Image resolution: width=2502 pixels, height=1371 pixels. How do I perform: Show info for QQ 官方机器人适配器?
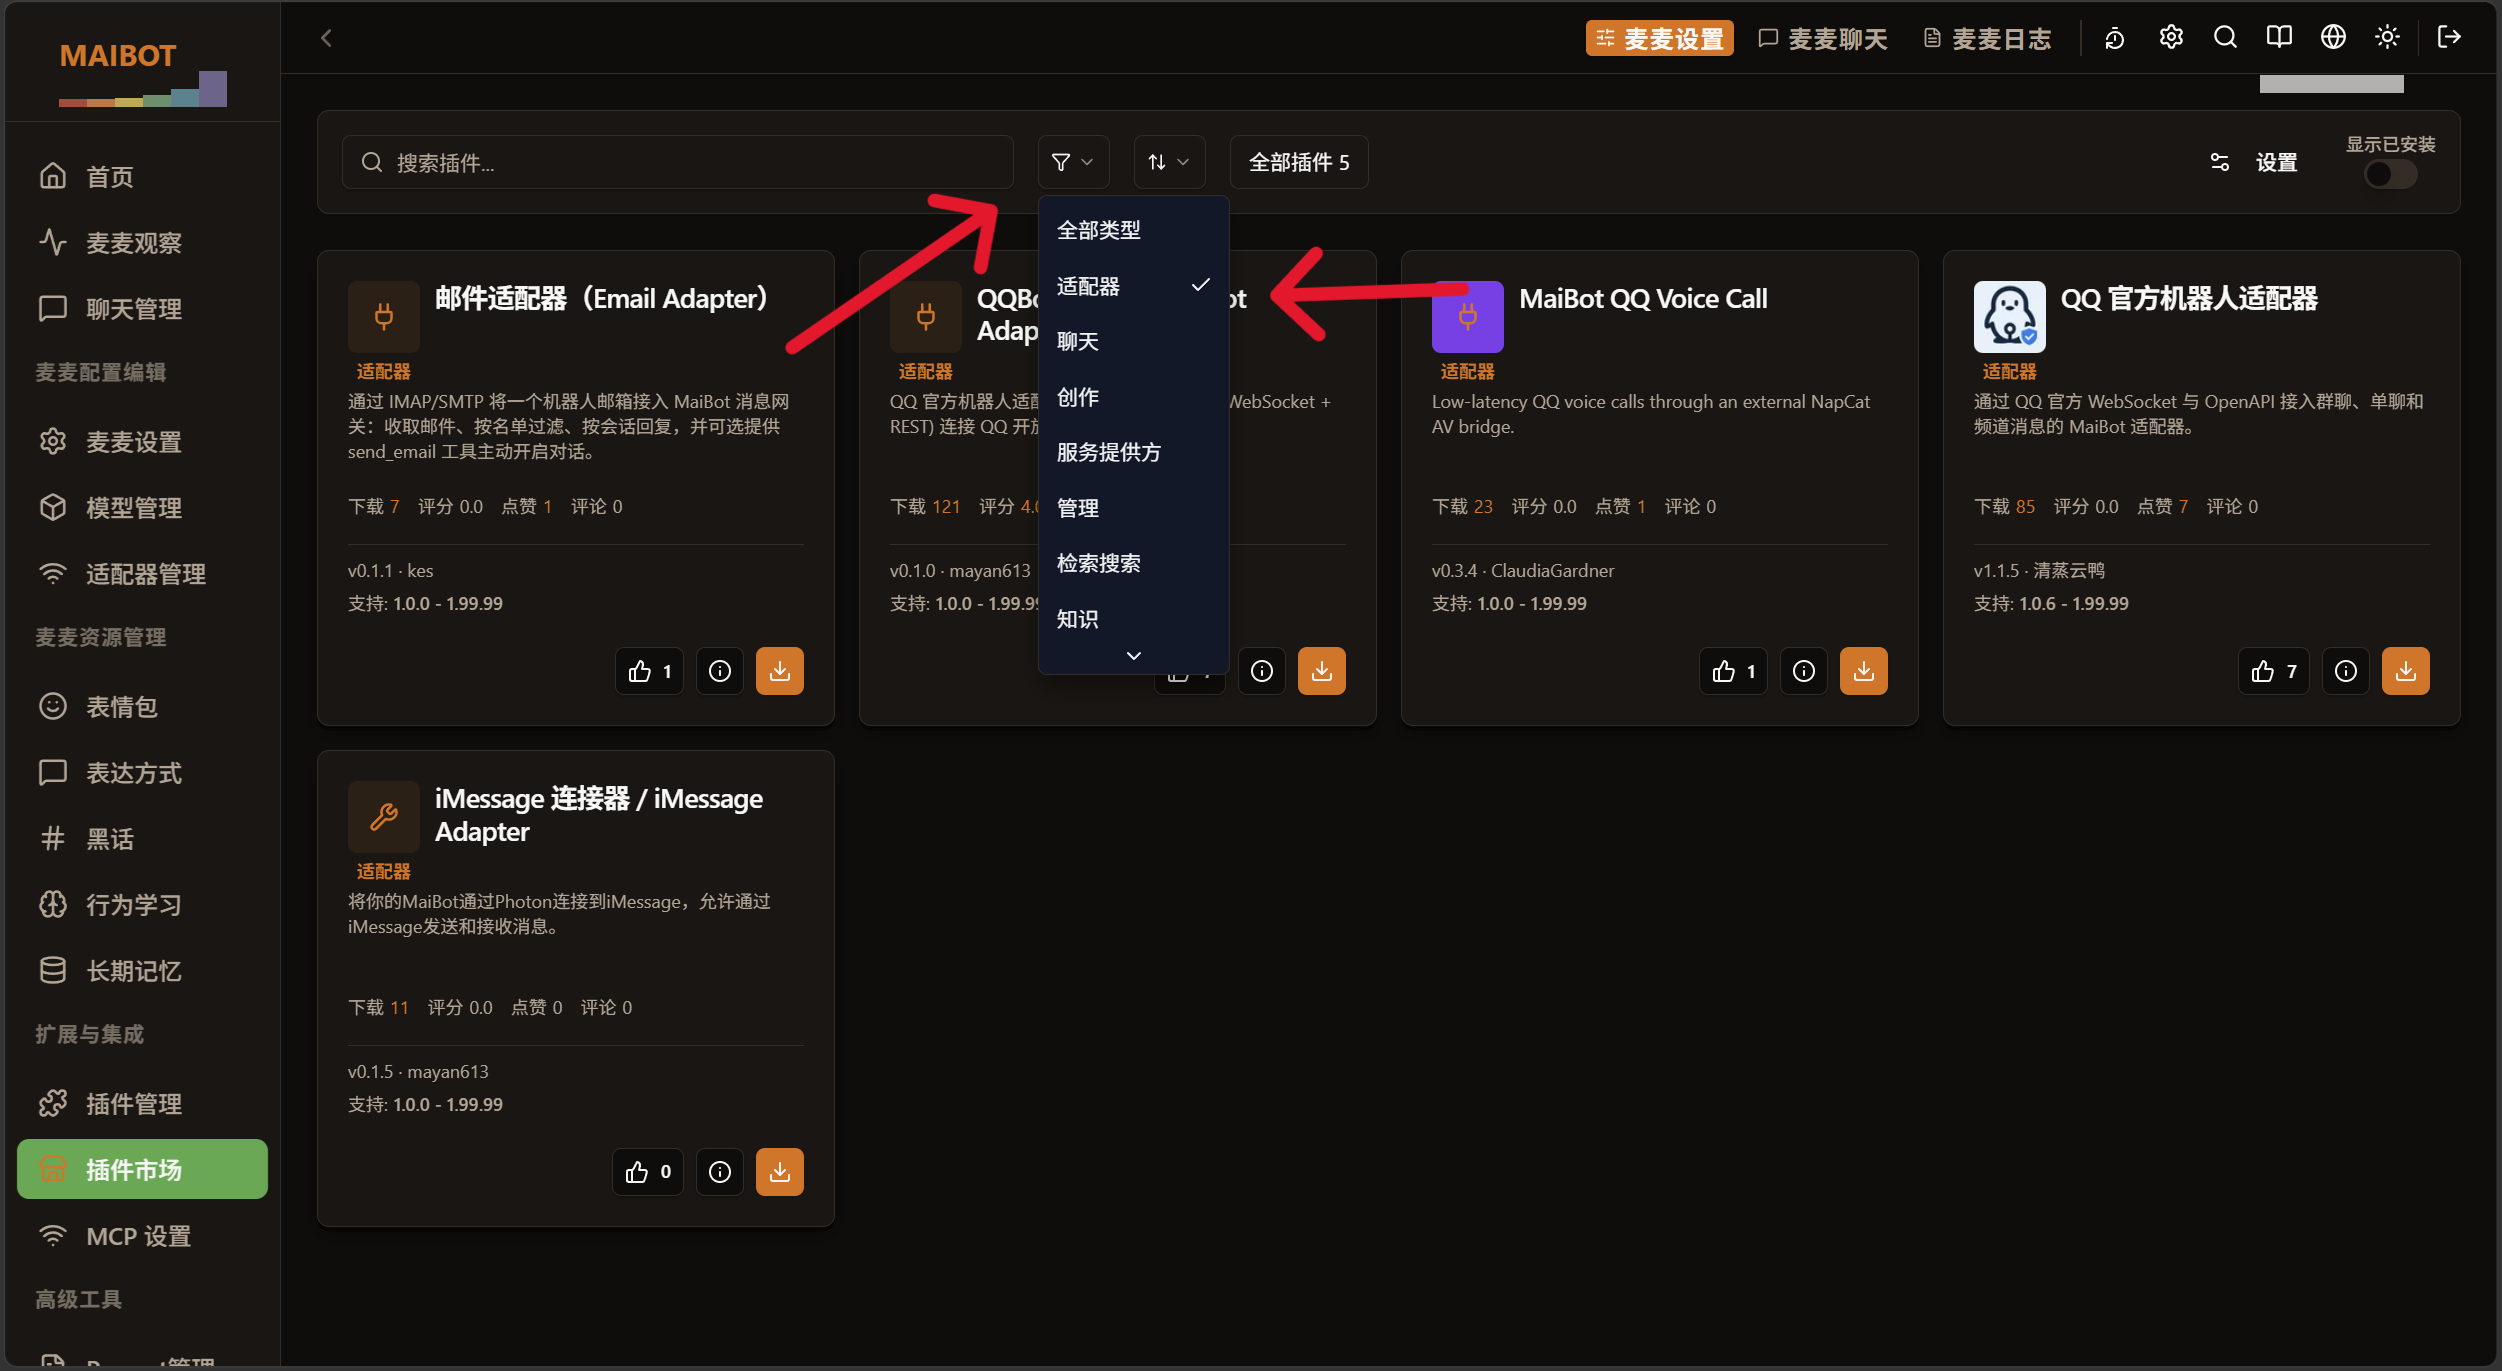(x=2346, y=671)
